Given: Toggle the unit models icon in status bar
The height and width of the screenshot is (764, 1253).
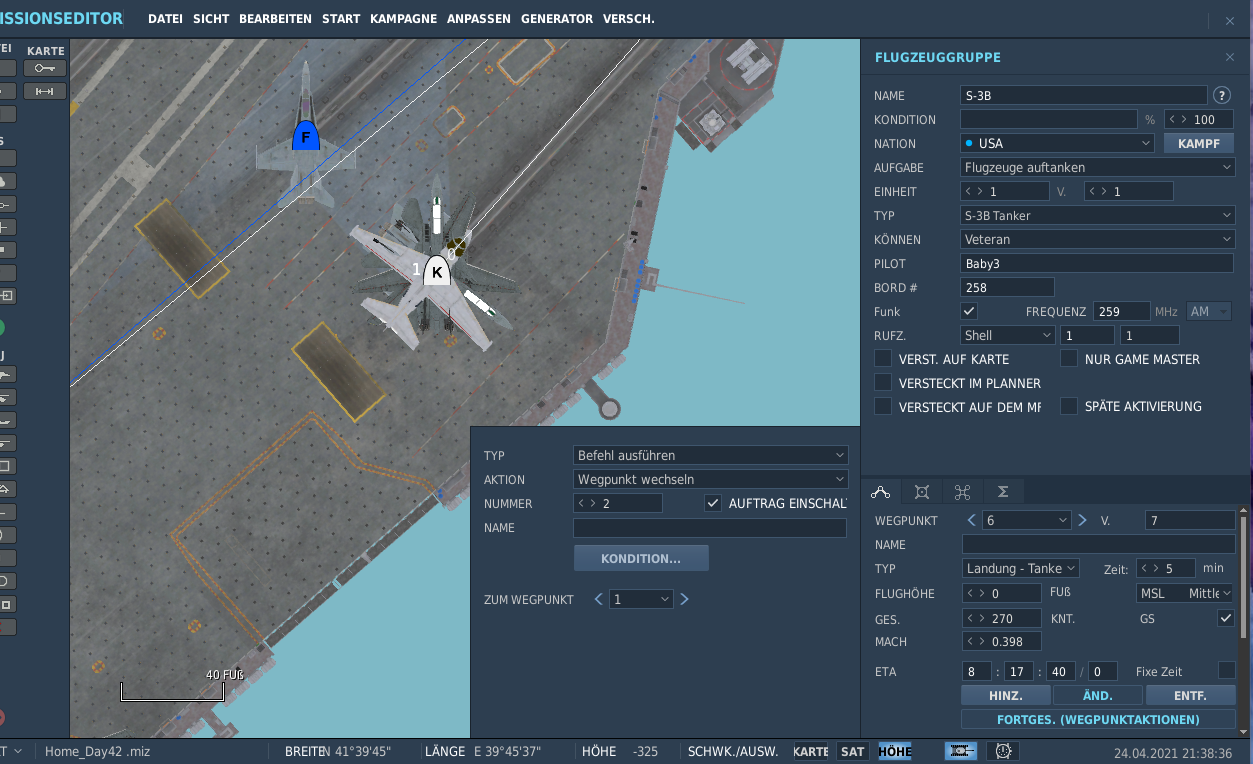Looking at the screenshot, I should (960, 751).
